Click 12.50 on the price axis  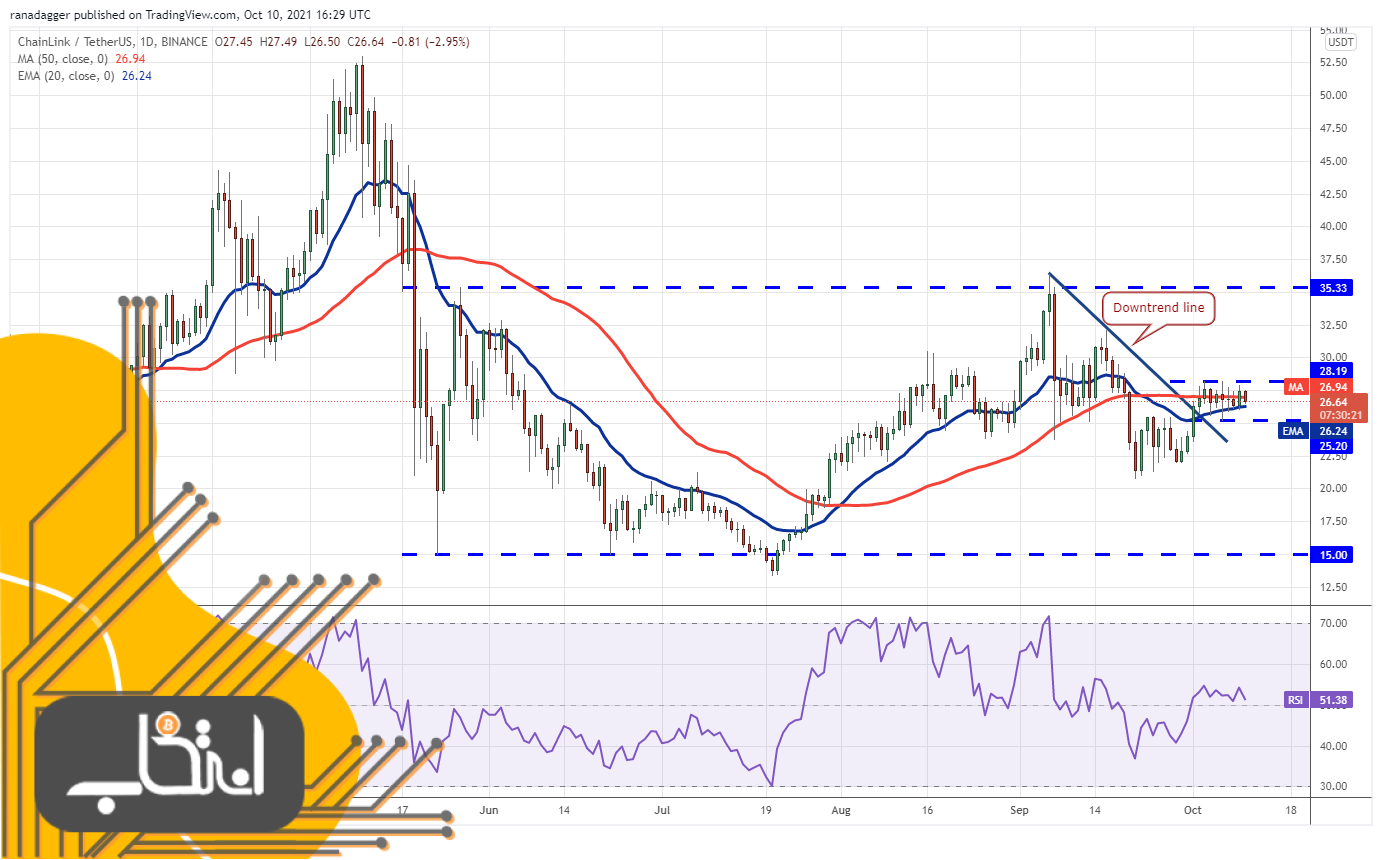[1334, 587]
